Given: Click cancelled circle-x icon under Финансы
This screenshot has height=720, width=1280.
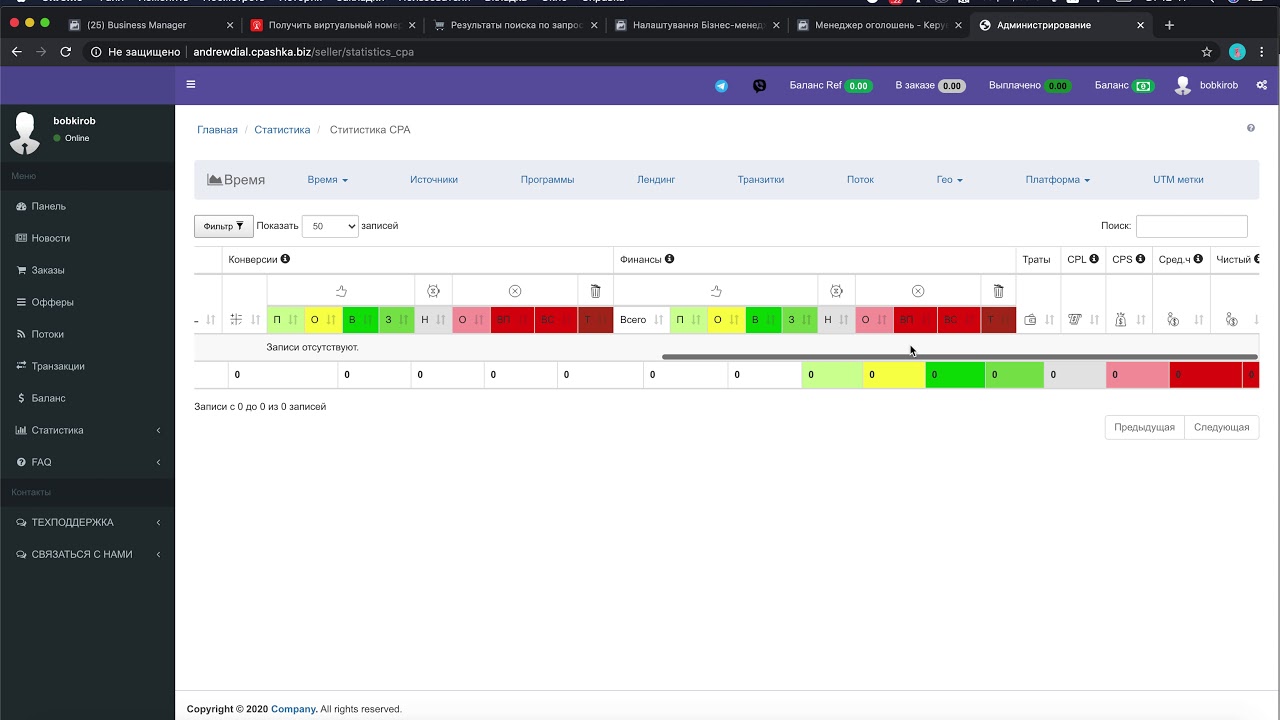Looking at the screenshot, I should coord(918,291).
